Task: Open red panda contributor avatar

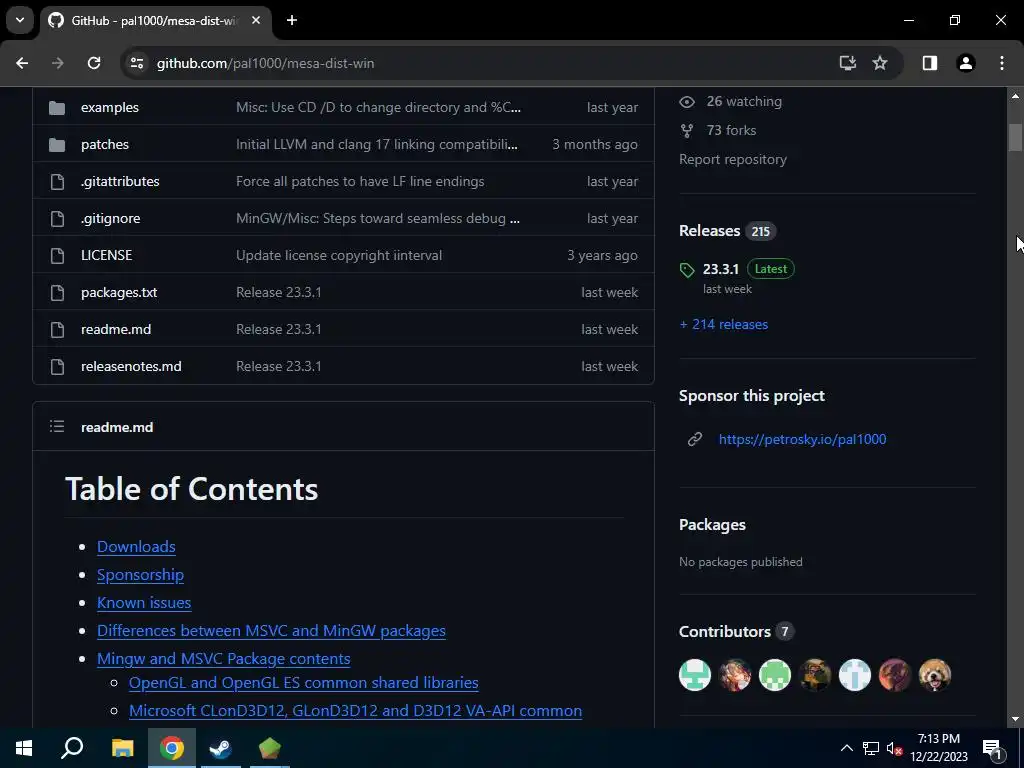Action: [x=935, y=675]
